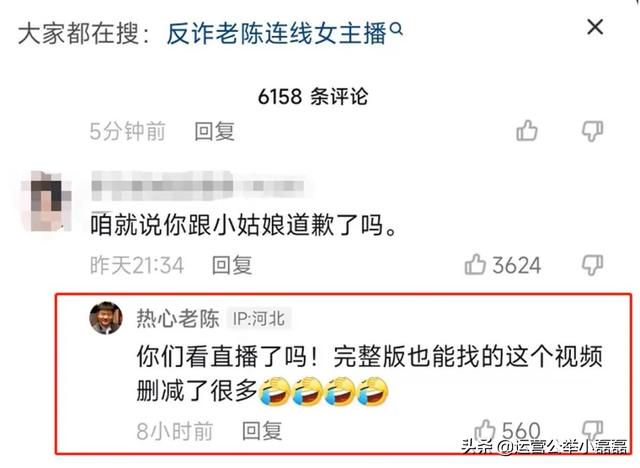This screenshot has height=468, width=640.
Task: Tap the blurred username above the comment
Action: 198,186
